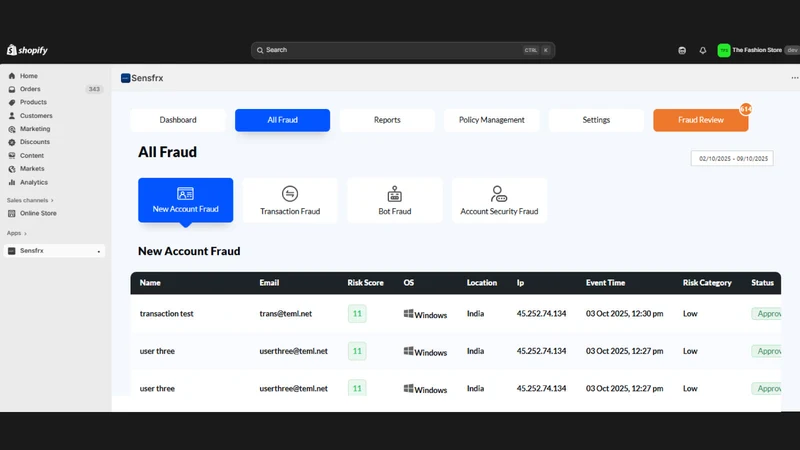Viewport: 800px width, 450px height.
Task: Open the notifications bell
Action: pyautogui.click(x=703, y=50)
